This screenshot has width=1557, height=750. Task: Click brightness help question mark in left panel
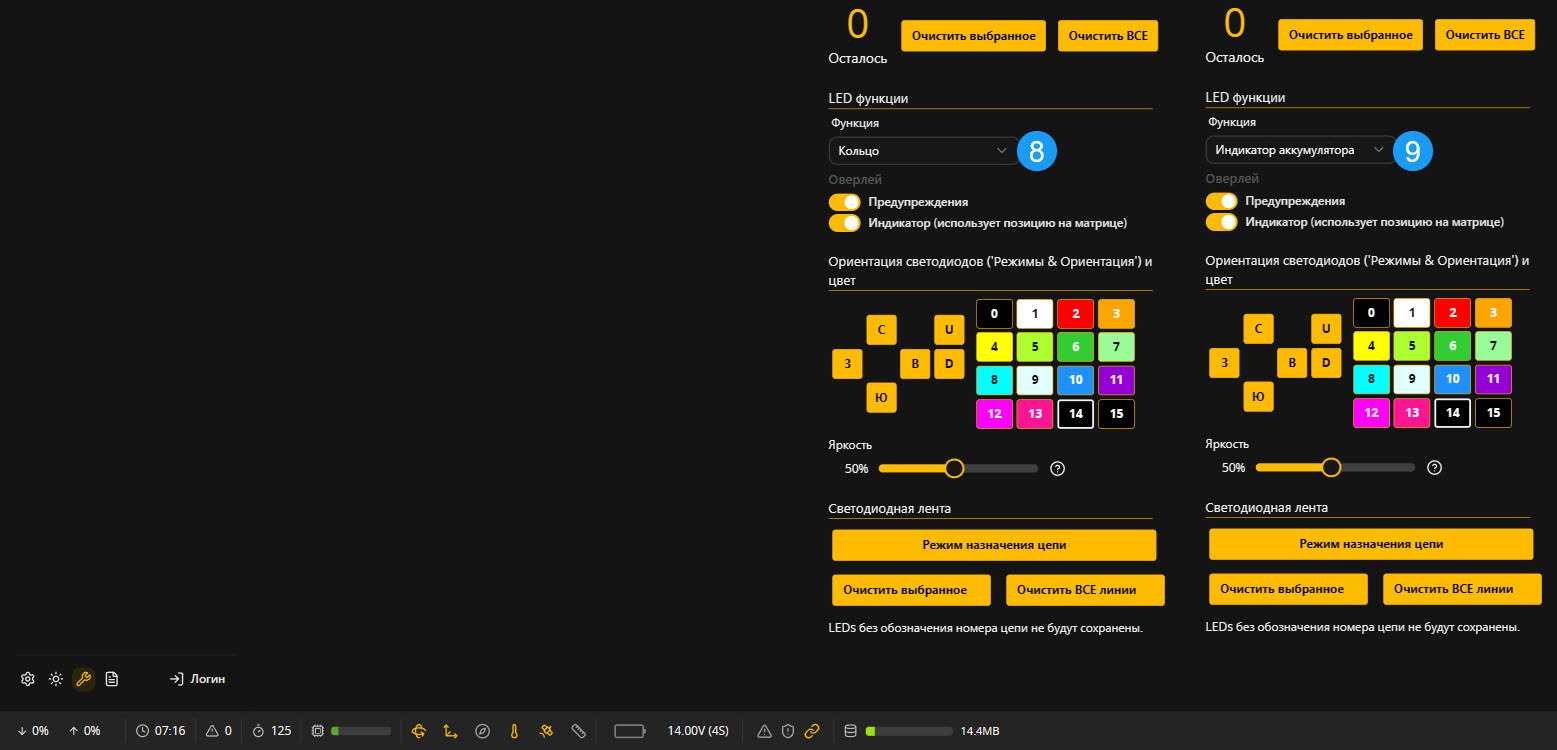[x=1058, y=468]
